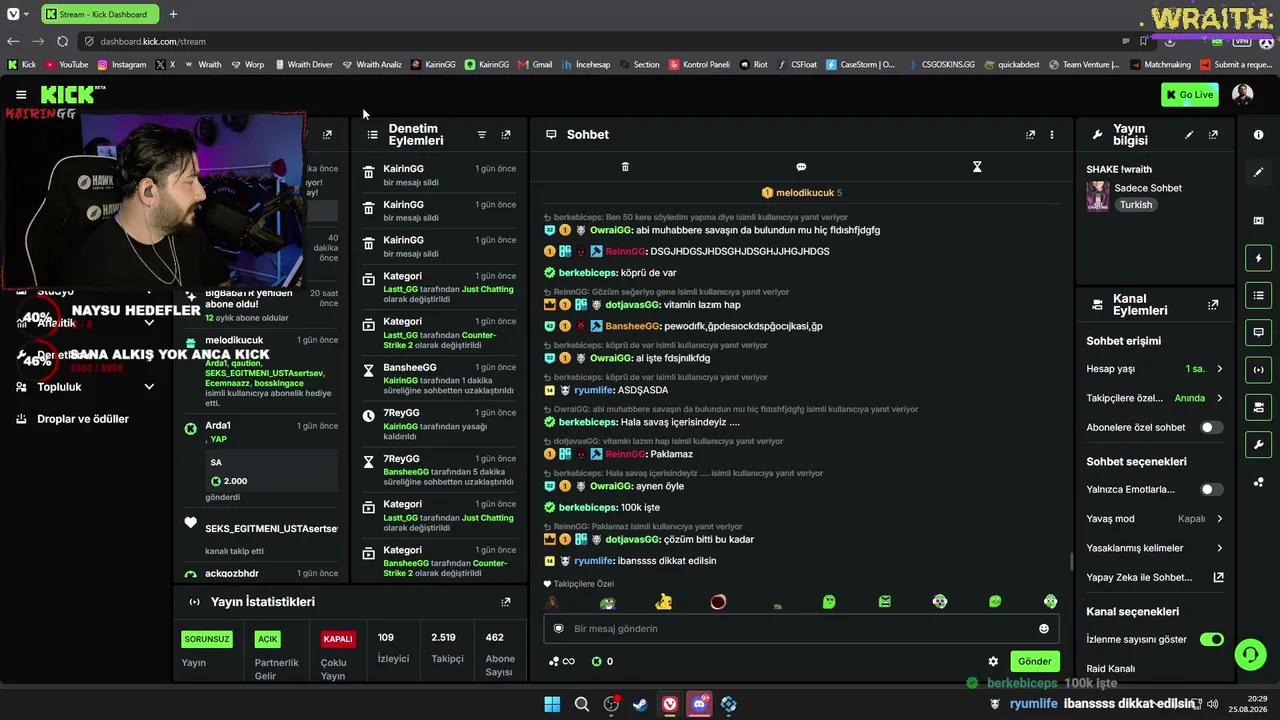
Task: Select the lightning bolt widget in right rail
Action: (x=1258, y=258)
